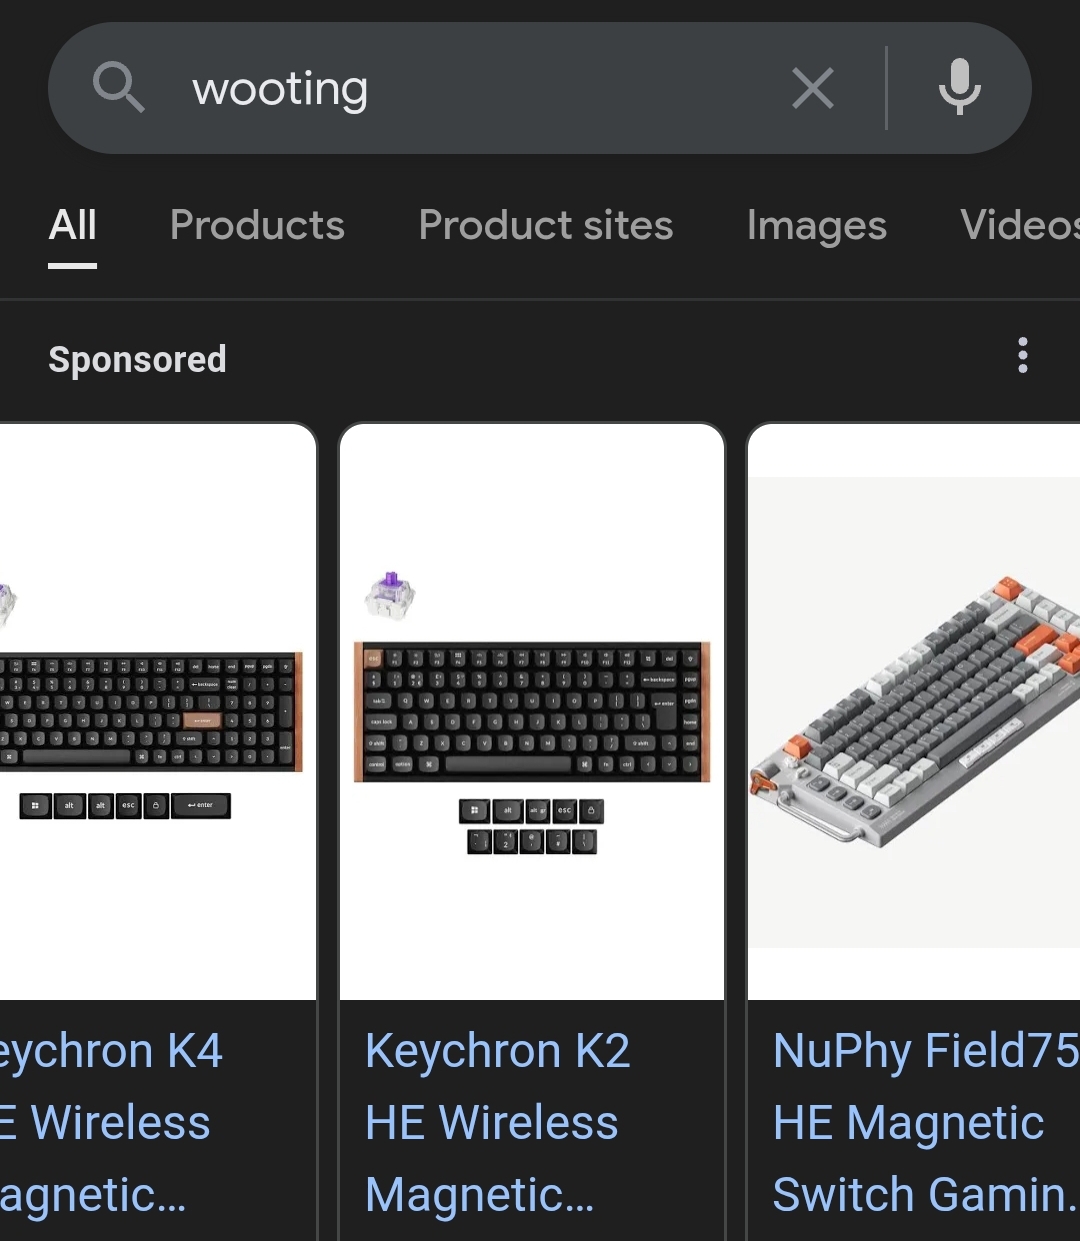Image resolution: width=1080 pixels, height=1241 pixels.
Task: Click the purple switch in the K2 image
Action: (x=390, y=595)
